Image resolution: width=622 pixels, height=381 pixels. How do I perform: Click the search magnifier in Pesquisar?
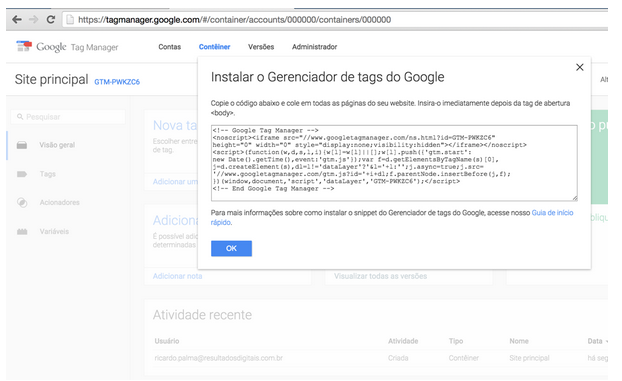click(x=19, y=117)
